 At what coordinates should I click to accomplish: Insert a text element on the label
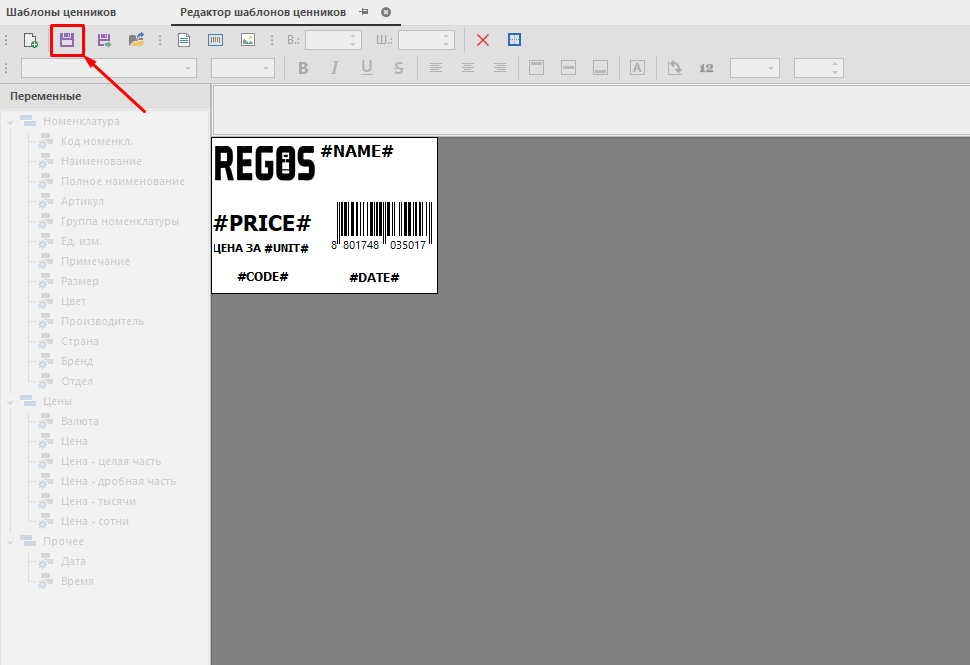tap(184, 40)
